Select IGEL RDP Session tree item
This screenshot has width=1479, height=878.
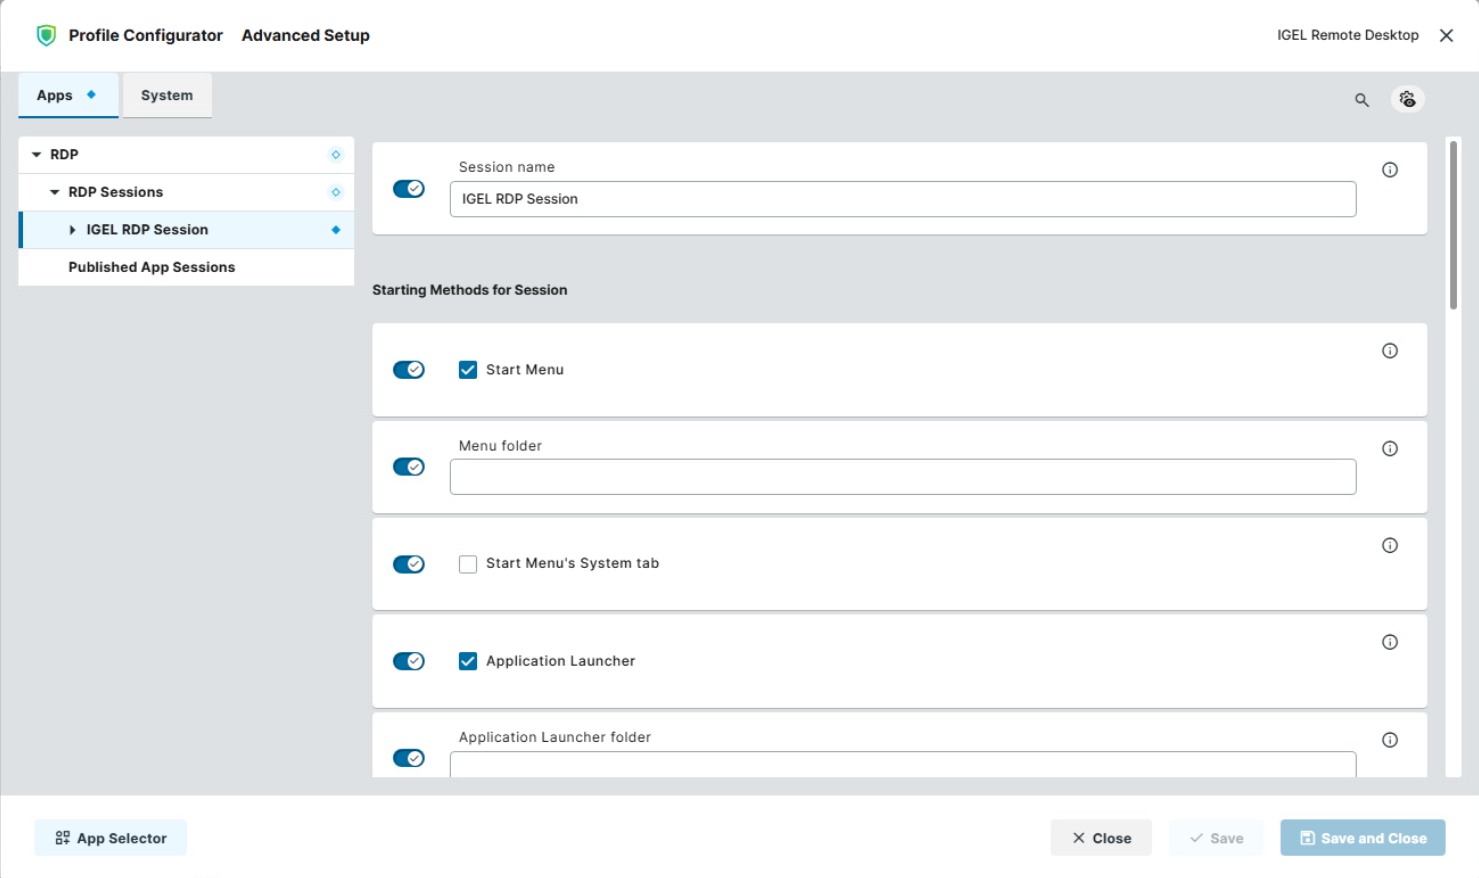coord(186,230)
